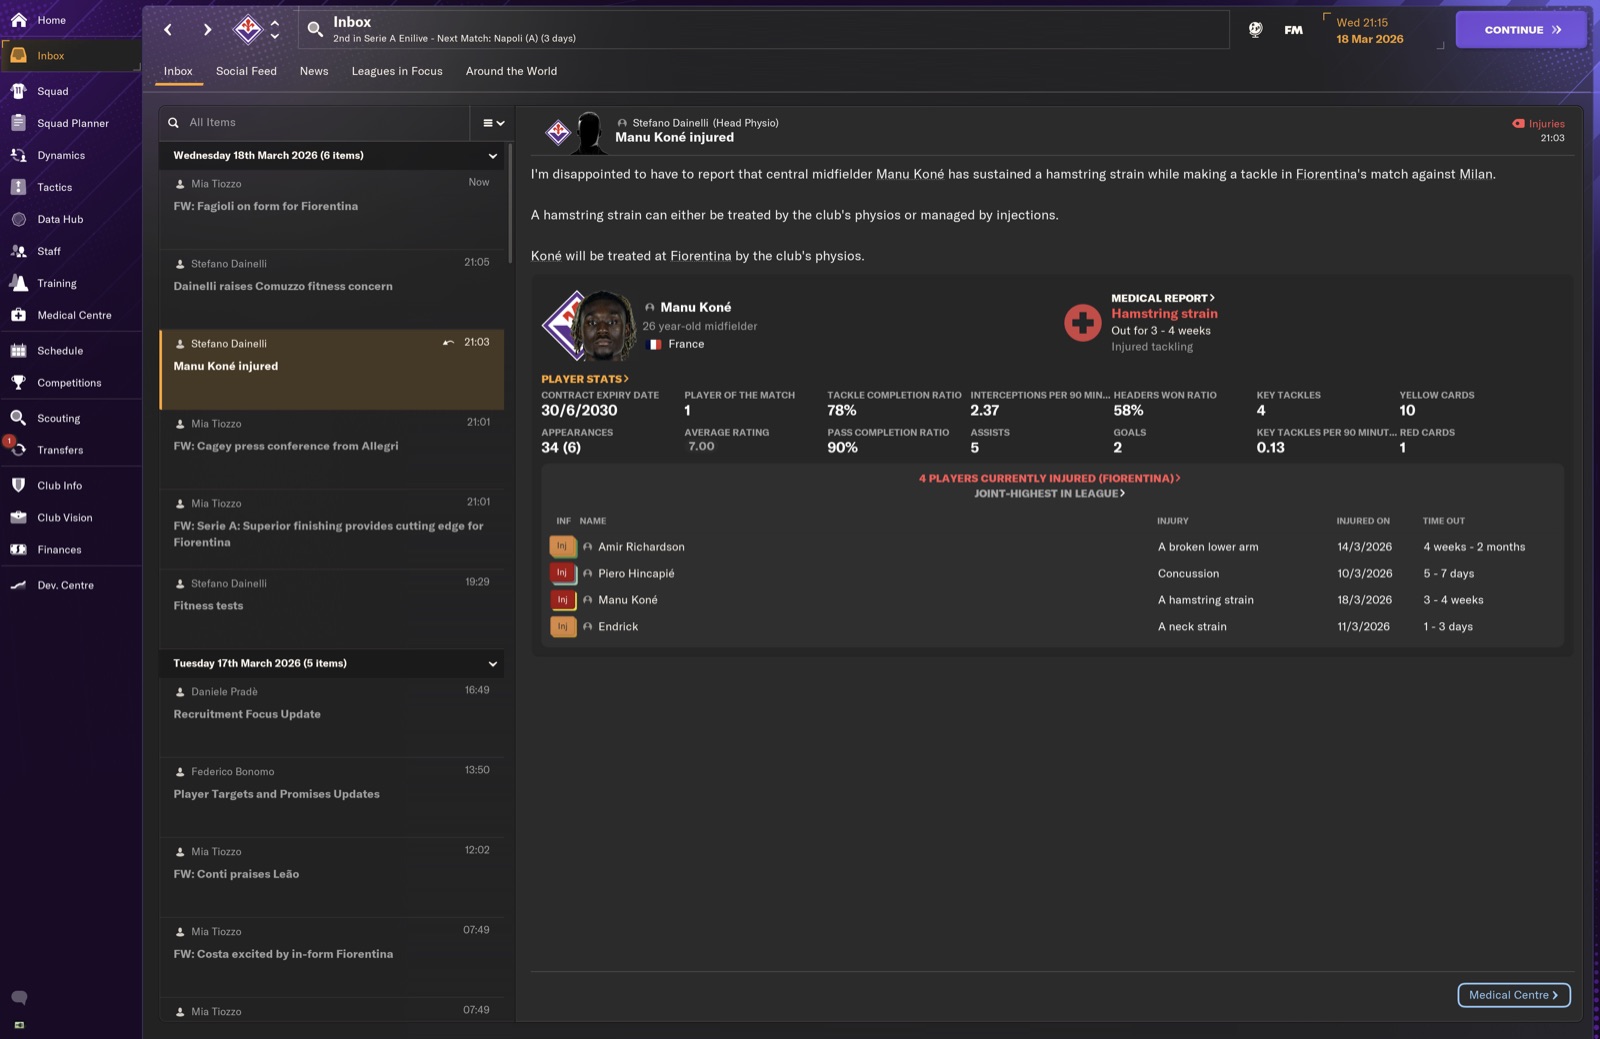Open the Fitness tests message
The height and width of the screenshot is (1039, 1600).
point(332,609)
